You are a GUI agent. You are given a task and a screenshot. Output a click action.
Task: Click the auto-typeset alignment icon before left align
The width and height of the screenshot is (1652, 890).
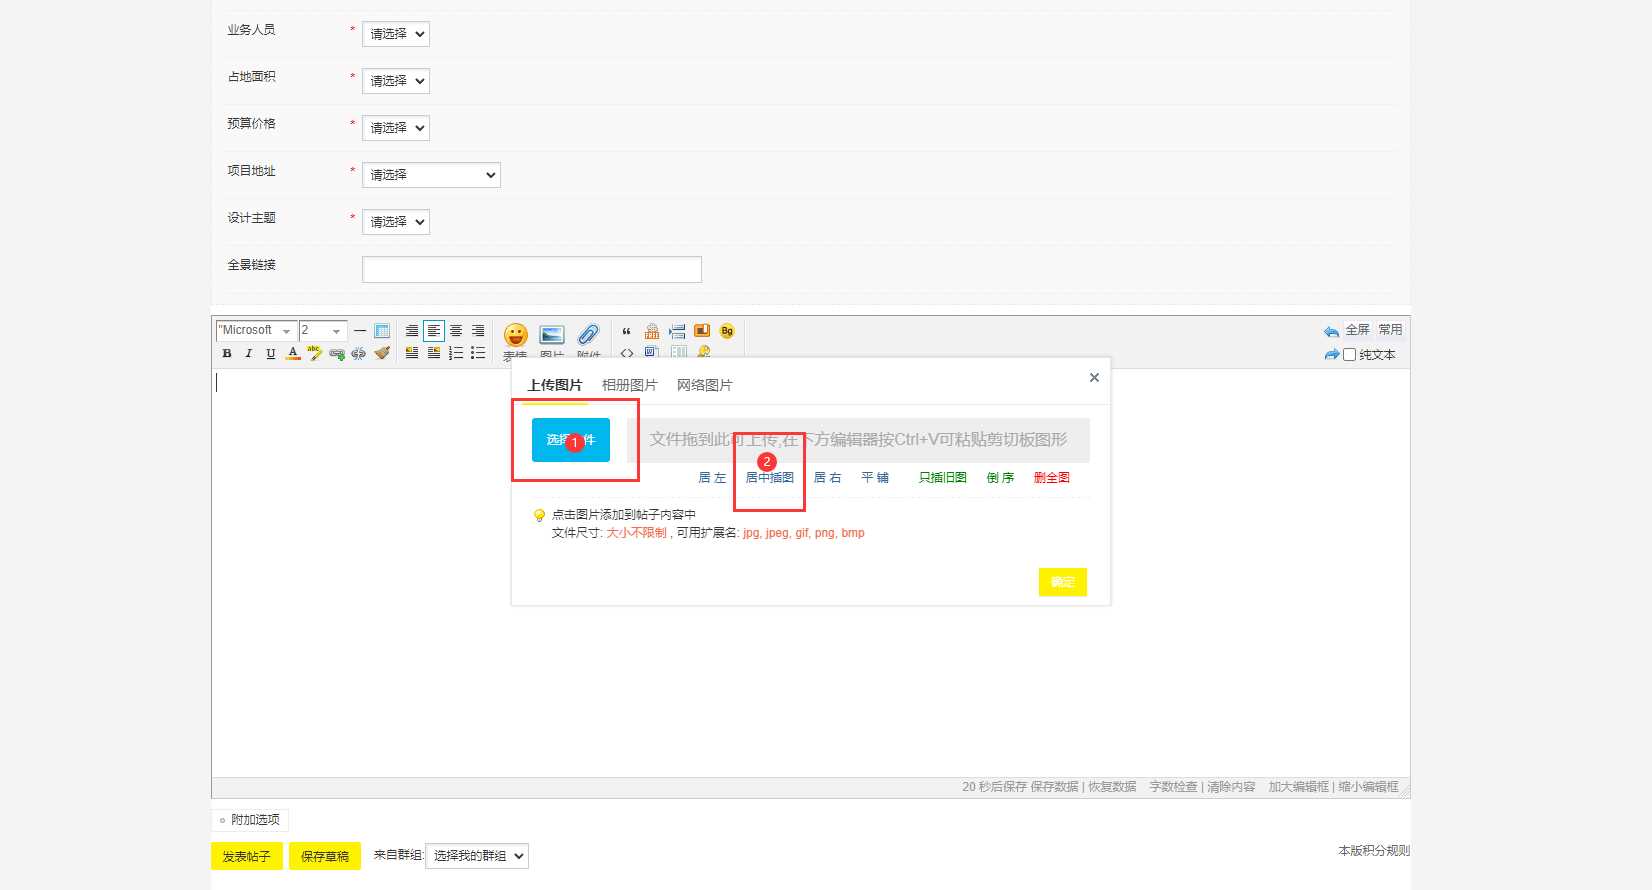[412, 331]
